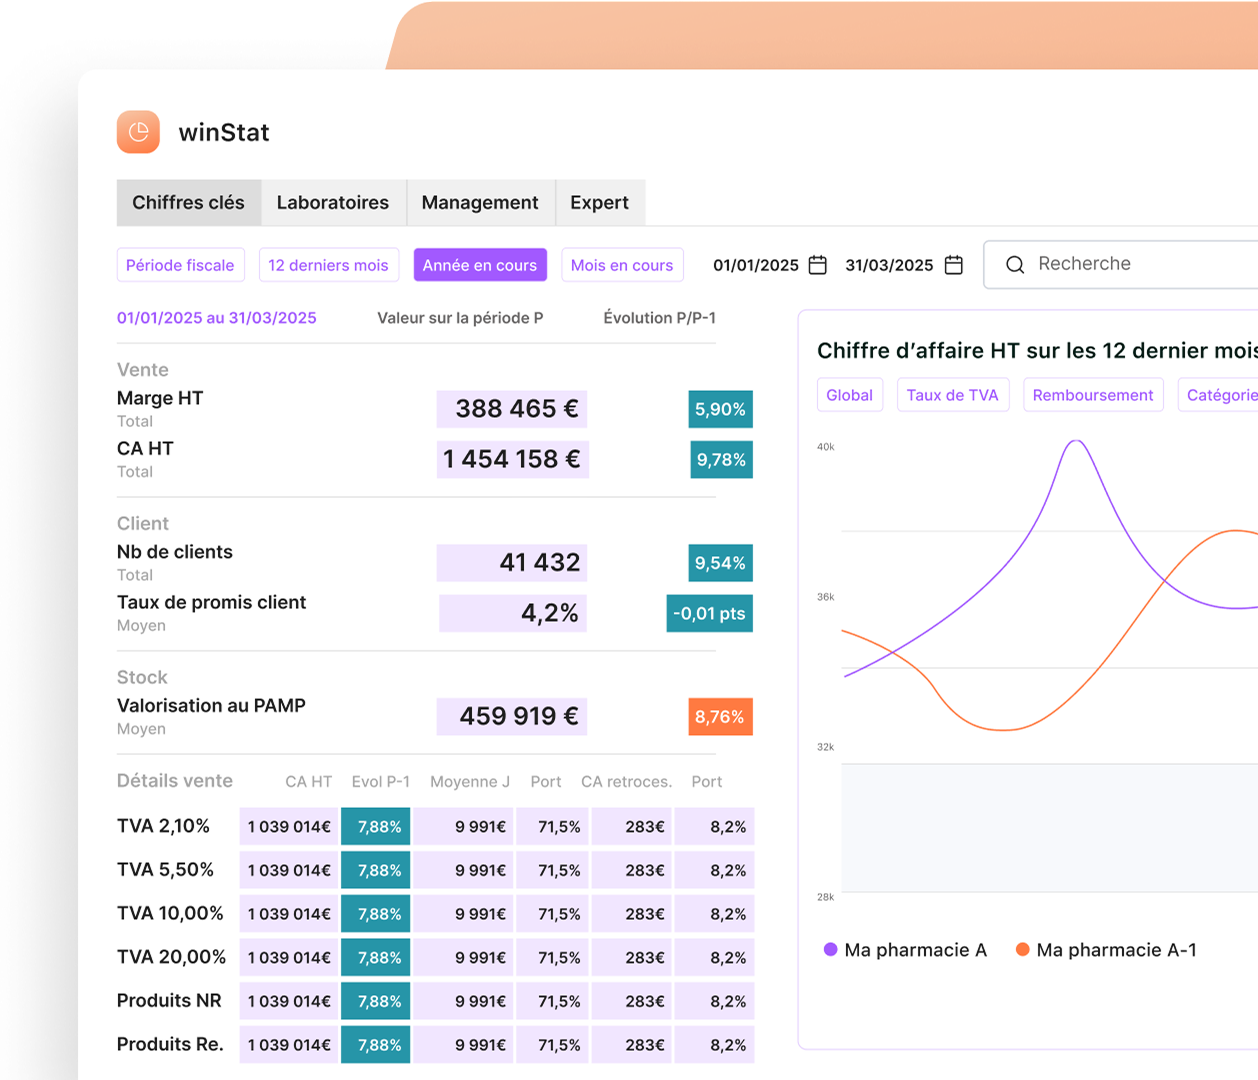The height and width of the screenshot is (1080, 1258).
Task: Choose the 12 derniers mois period
Action: (328, 265)
